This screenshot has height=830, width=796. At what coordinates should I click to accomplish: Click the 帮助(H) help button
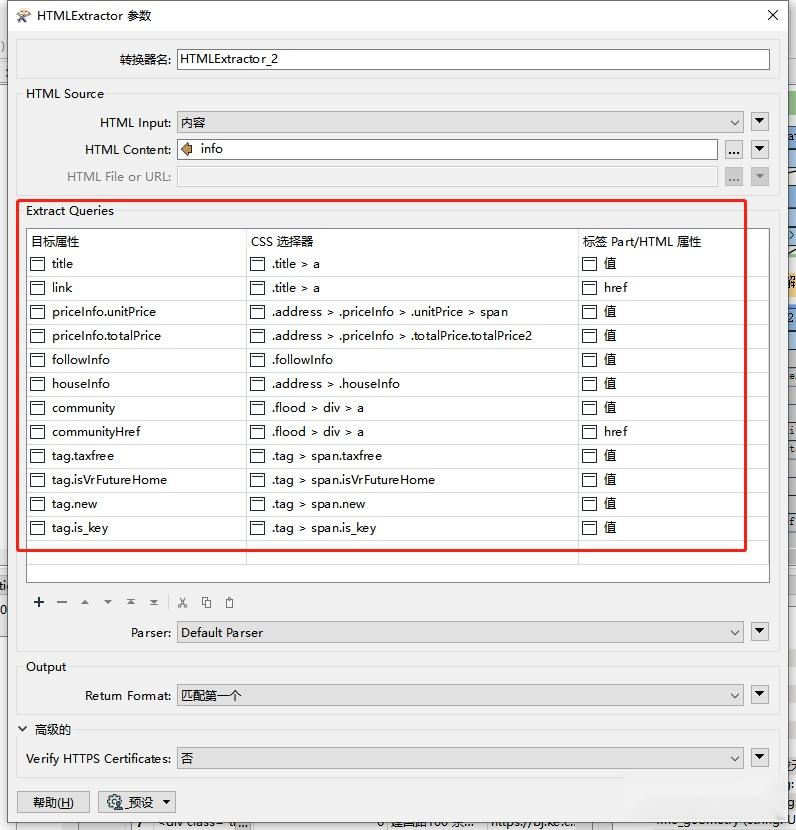click(53, 802)
